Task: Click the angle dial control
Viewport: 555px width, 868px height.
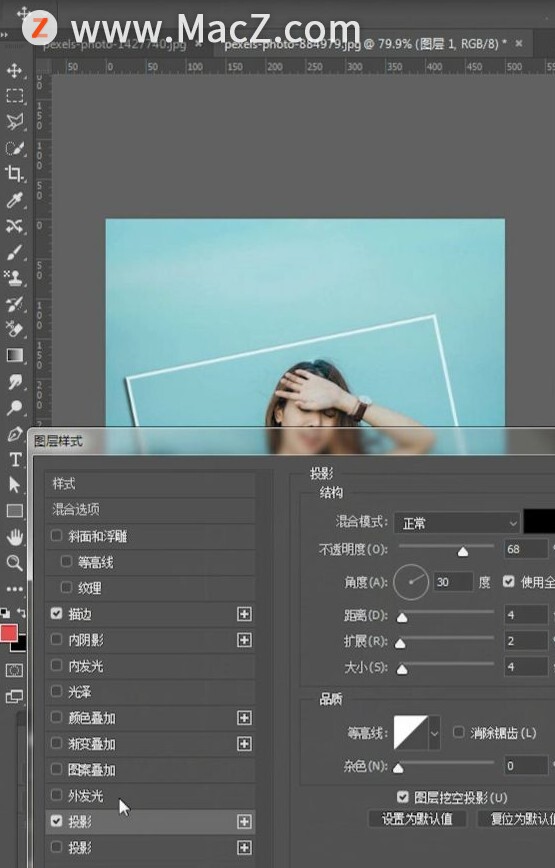Action: tap(411, 582)
